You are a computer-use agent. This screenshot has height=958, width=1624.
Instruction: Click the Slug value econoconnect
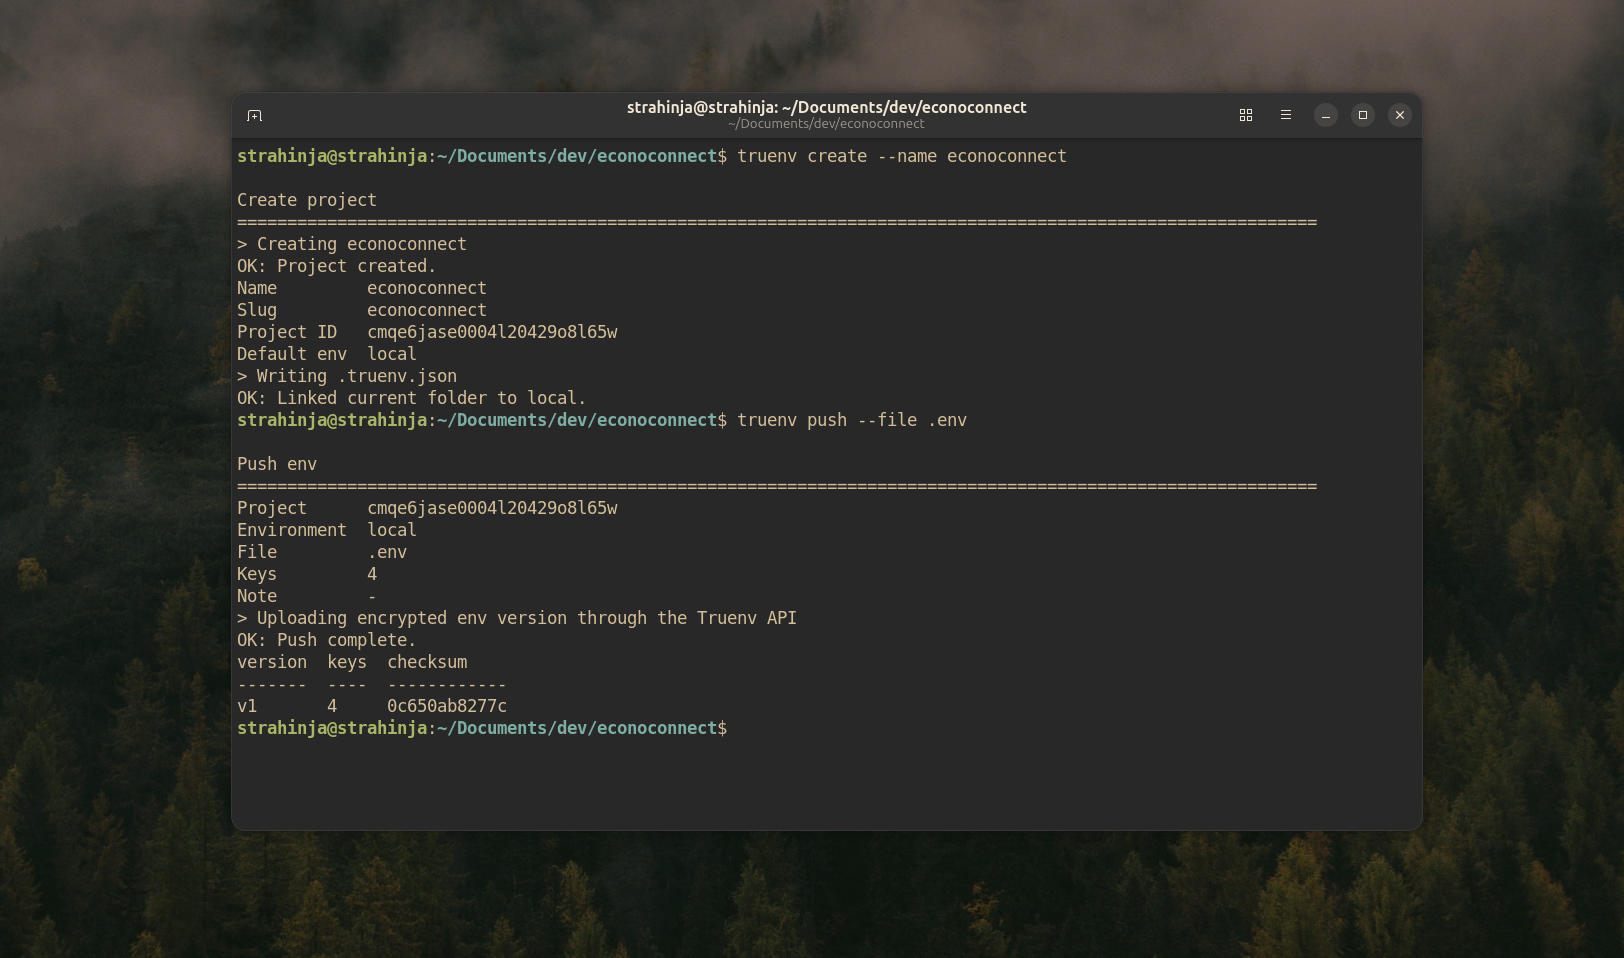pyautogui.click(x=427, y=310)
